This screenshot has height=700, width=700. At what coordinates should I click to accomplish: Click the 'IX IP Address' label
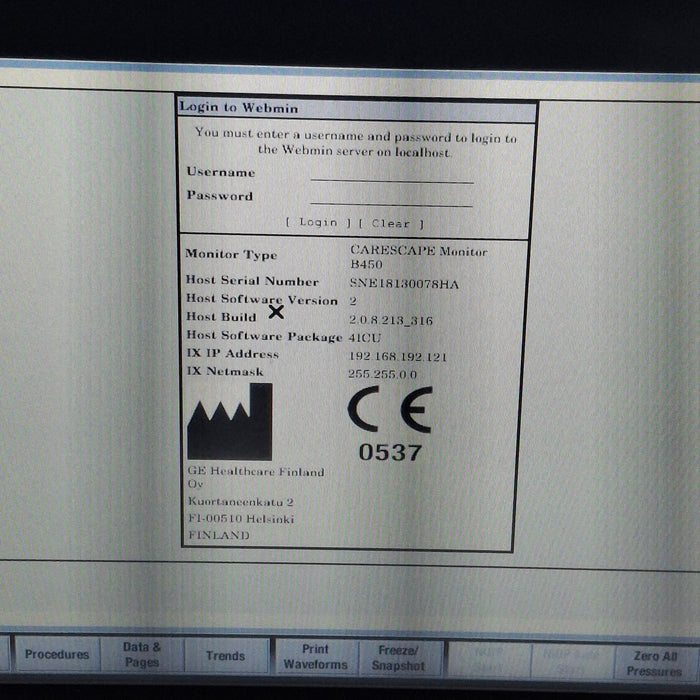(233, 354)
